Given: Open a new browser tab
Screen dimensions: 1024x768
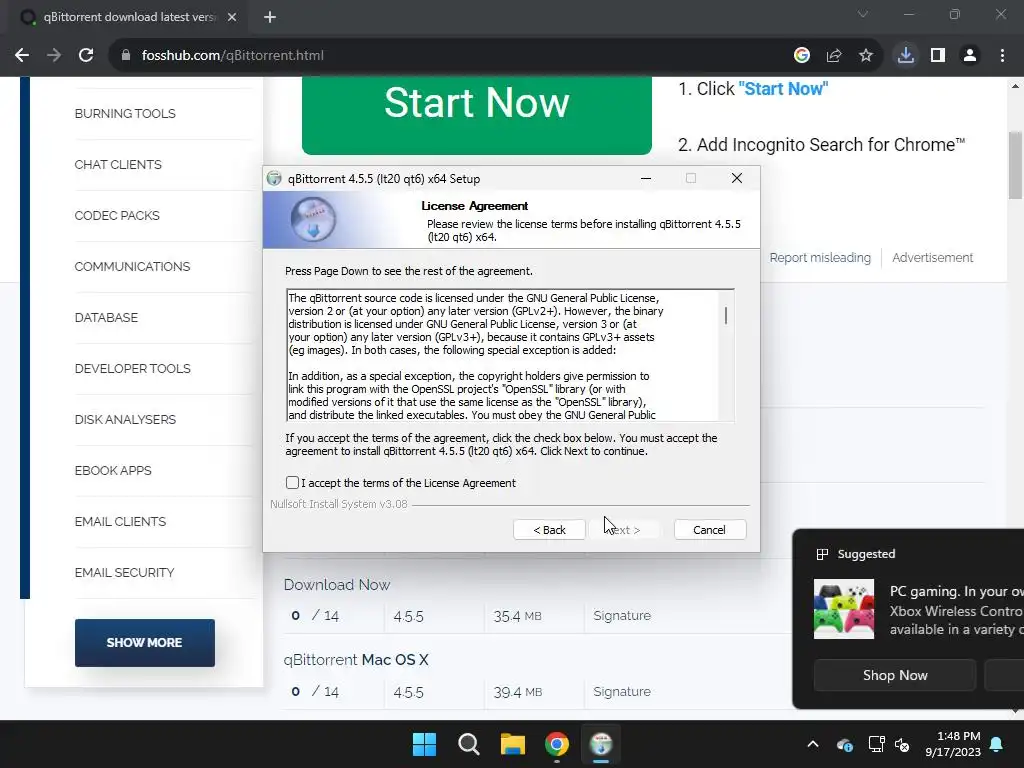Looking at the screenshot, I should click(270, 17).
